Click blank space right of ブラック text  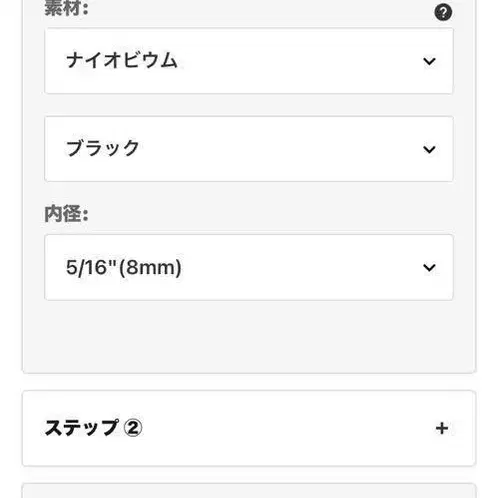click(x=280, y=149)
